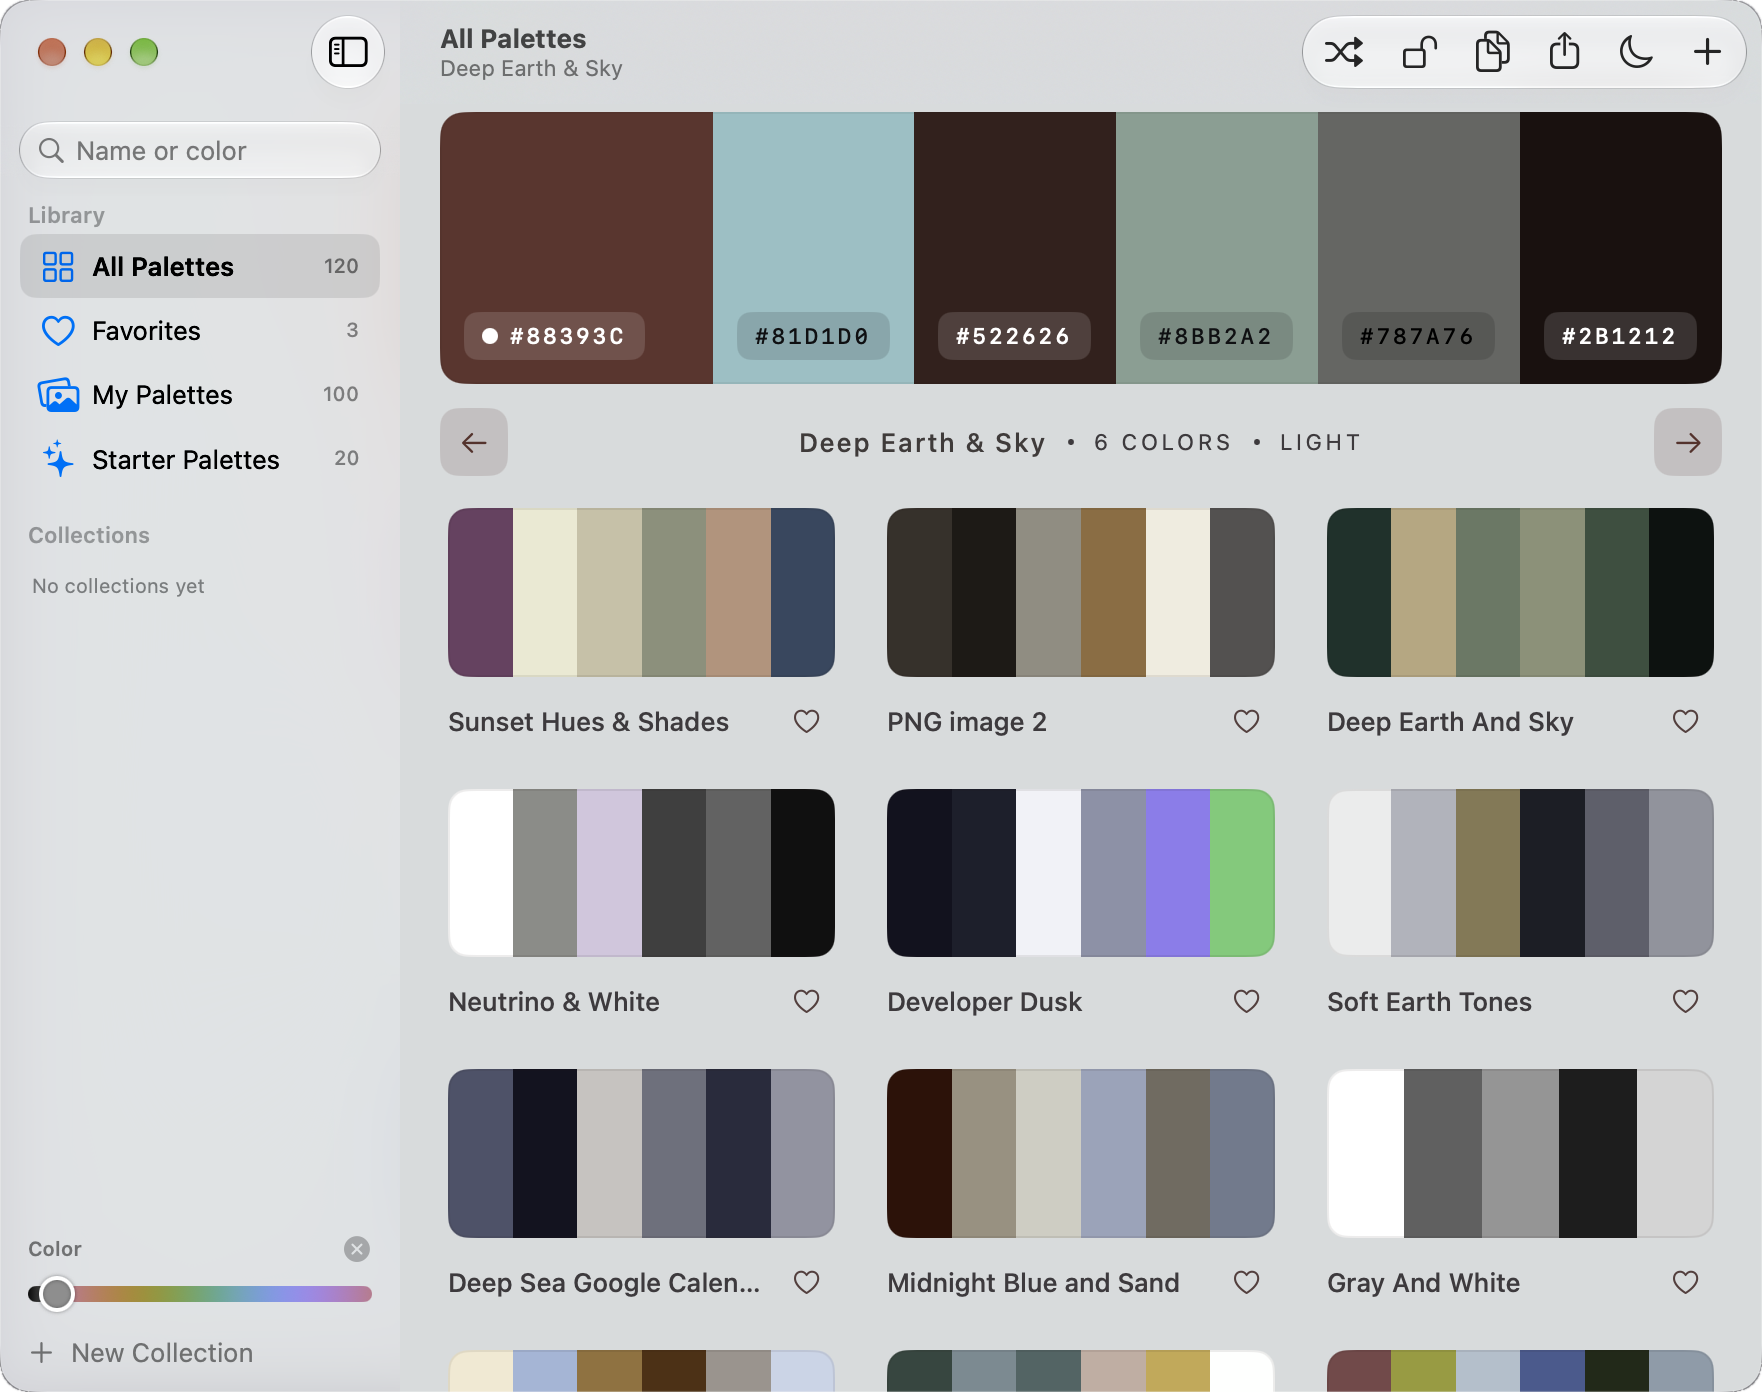Screen dimensions: 1762x1392
Task: Click the #2B1212 hex label
Action: tap(1619, 336)
